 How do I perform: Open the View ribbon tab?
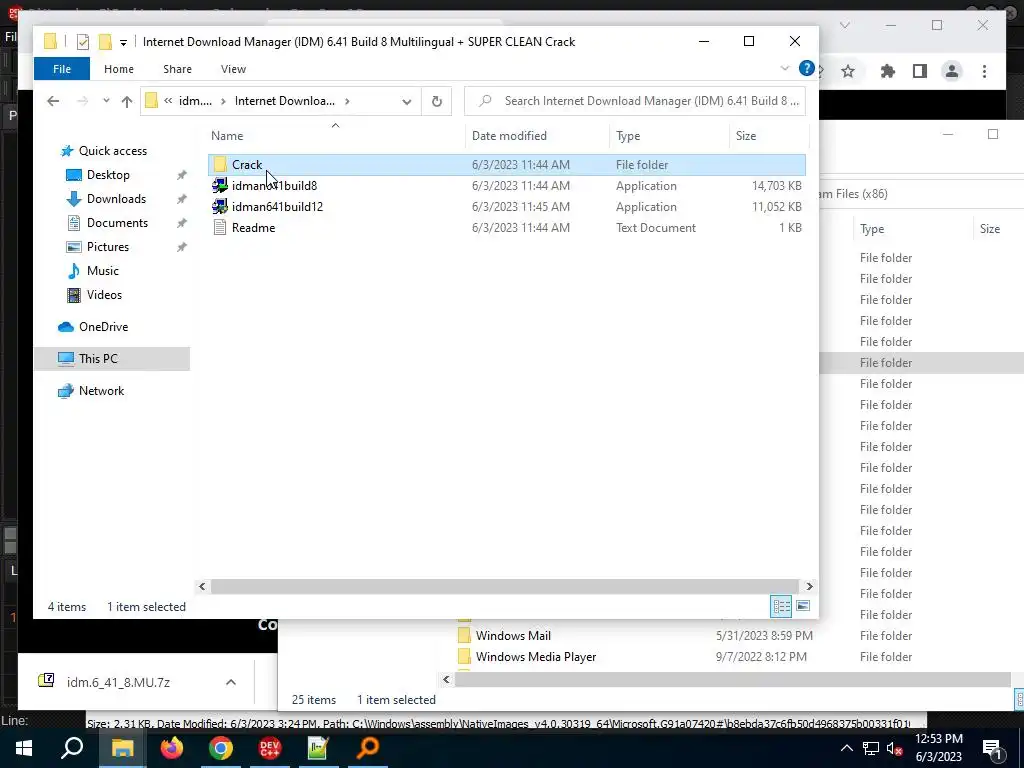tap(233, 69)
